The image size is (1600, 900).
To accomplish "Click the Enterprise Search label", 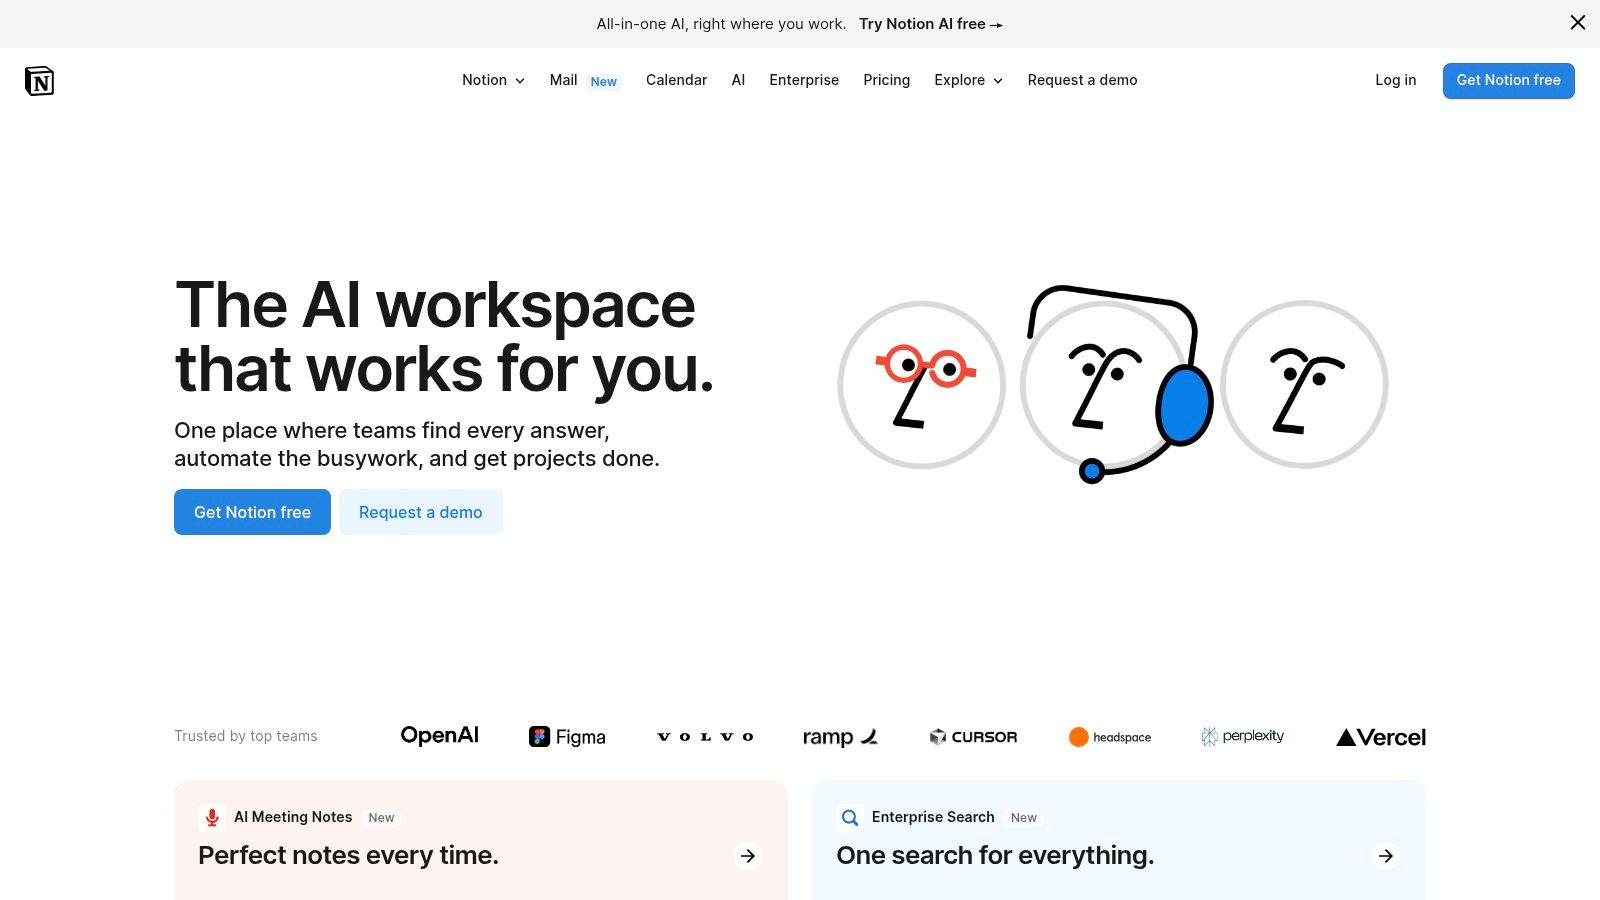I will 933,817.
